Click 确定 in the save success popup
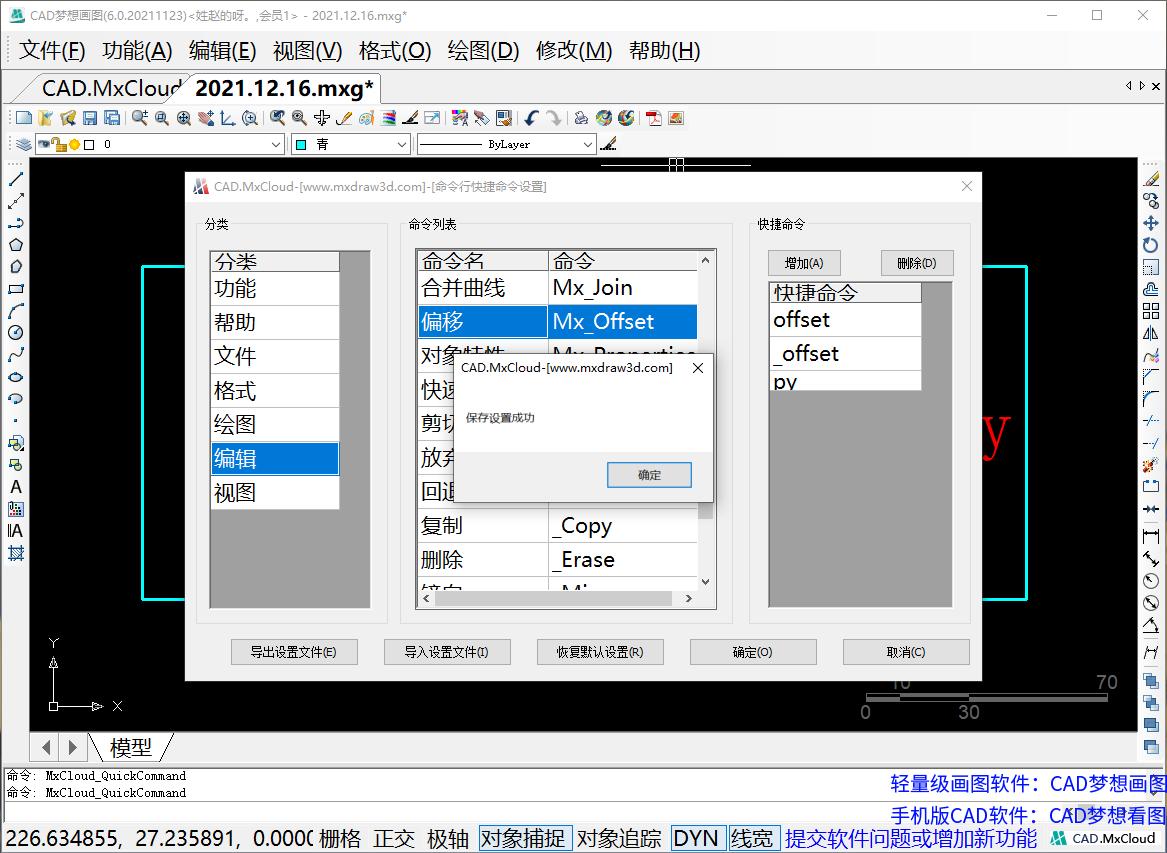 (649, 475)
